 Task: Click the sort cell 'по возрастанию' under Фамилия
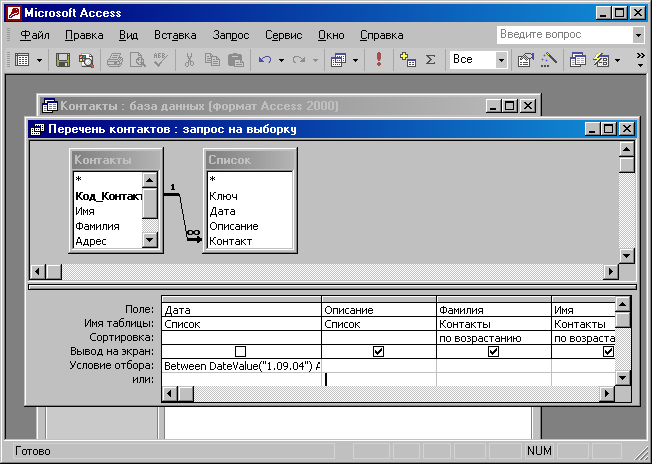pos(494,338)
